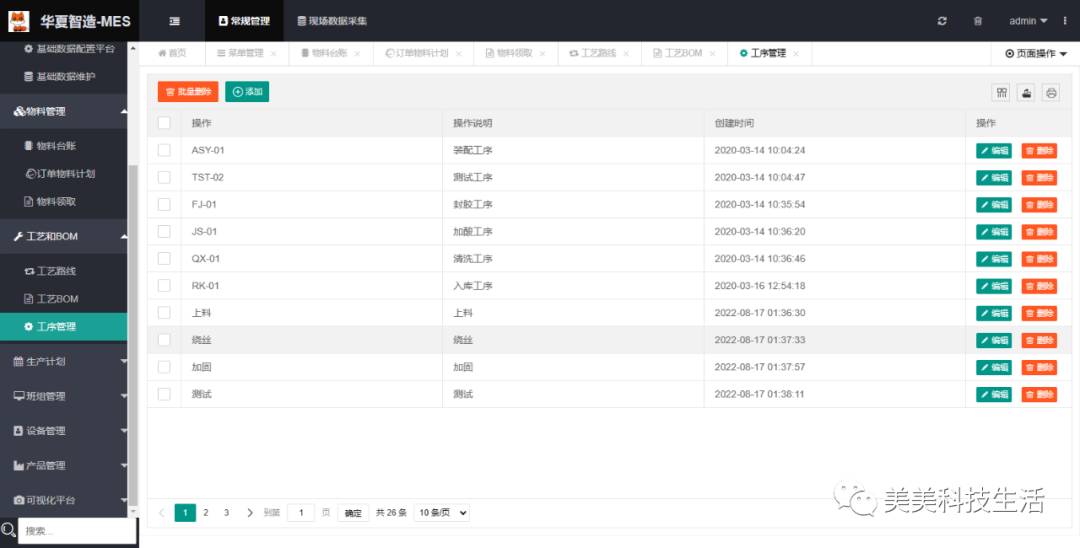Open the 工艺路线 sidebar item

coord(63,271)
